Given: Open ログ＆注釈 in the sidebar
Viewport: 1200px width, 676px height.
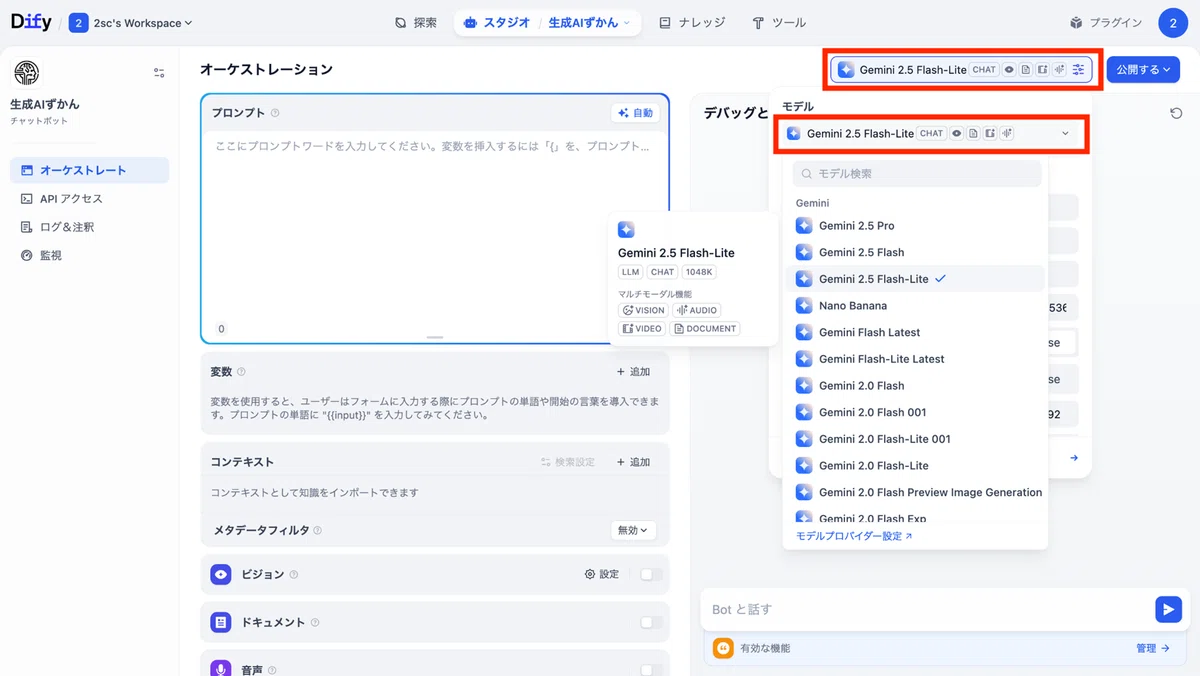Looking at the screenshot, I should point(90,227).
